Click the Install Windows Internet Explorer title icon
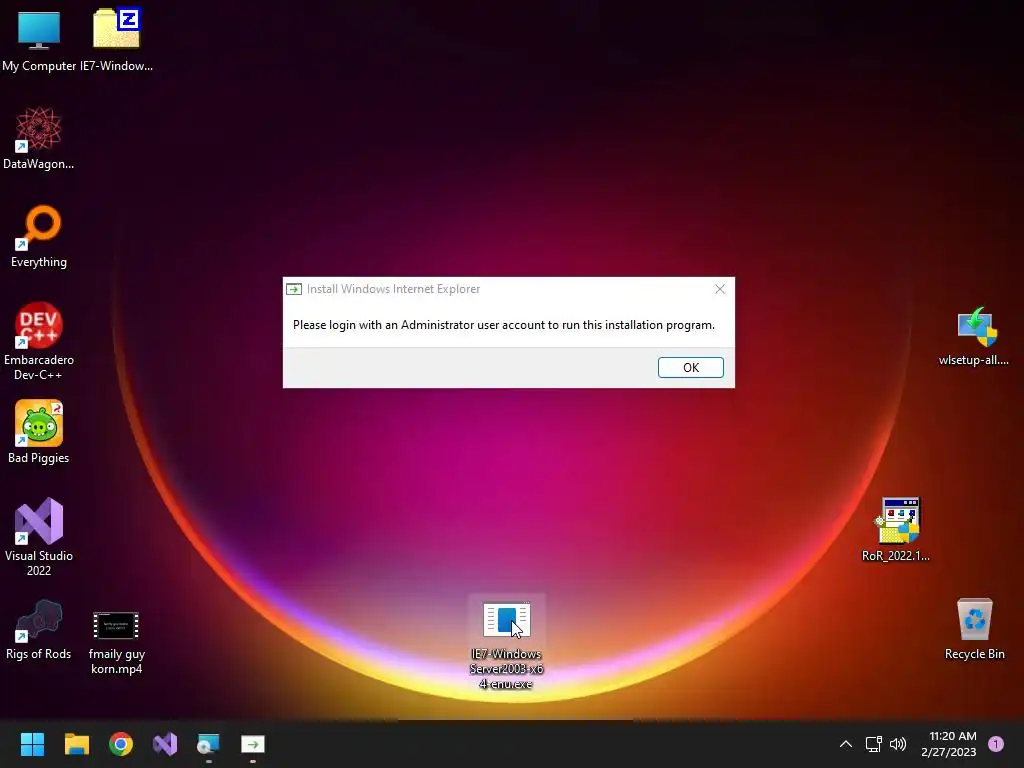Screen dimensions: 1024x768 tap(294, 289)
